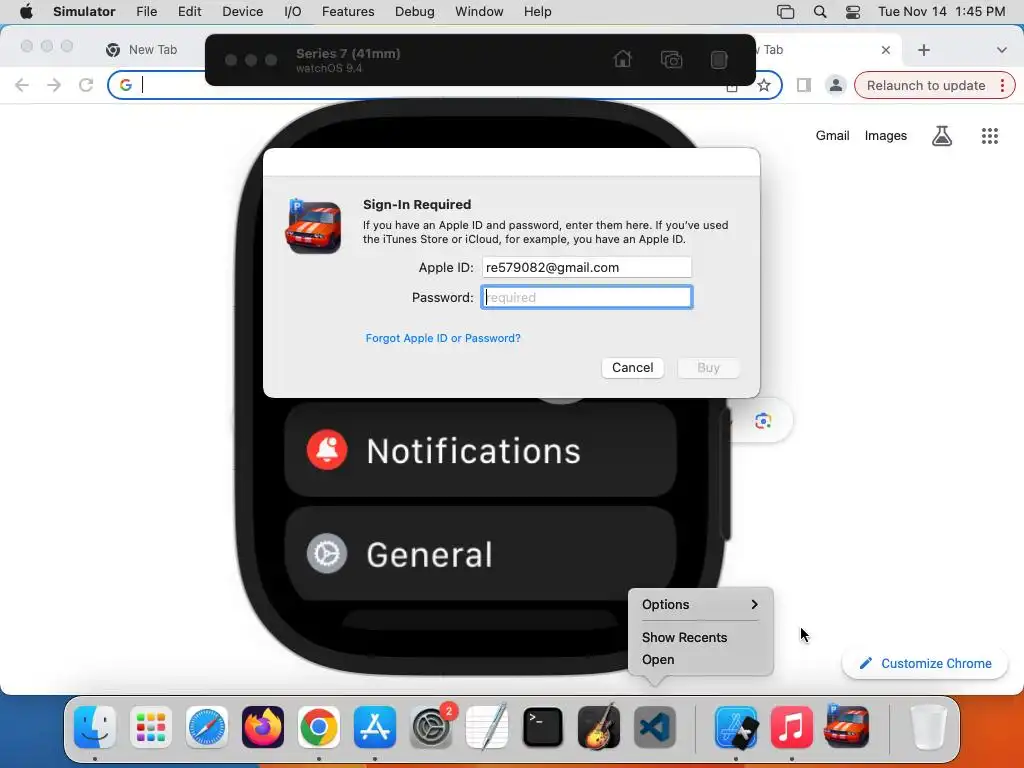Bookmark this page with star icon
This screenshot has width=1024, height=768.
(x=763, y=85)
